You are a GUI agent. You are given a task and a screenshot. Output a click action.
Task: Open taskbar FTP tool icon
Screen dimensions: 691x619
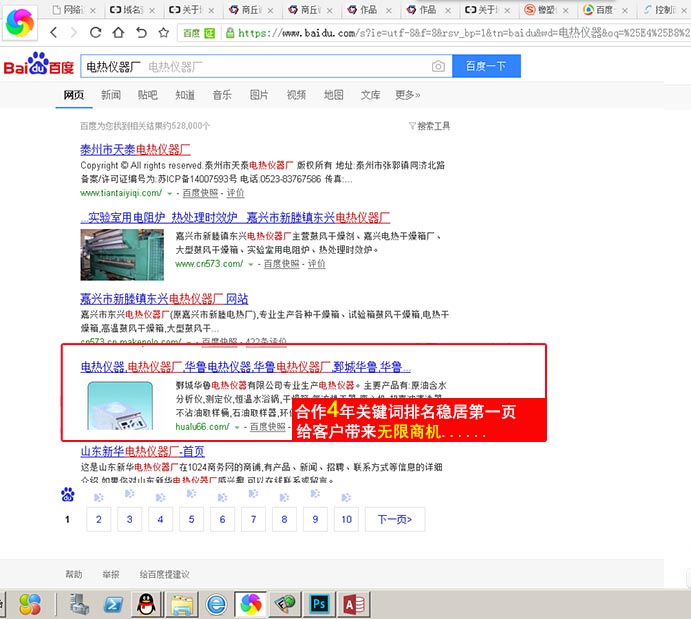pos(285,604)
